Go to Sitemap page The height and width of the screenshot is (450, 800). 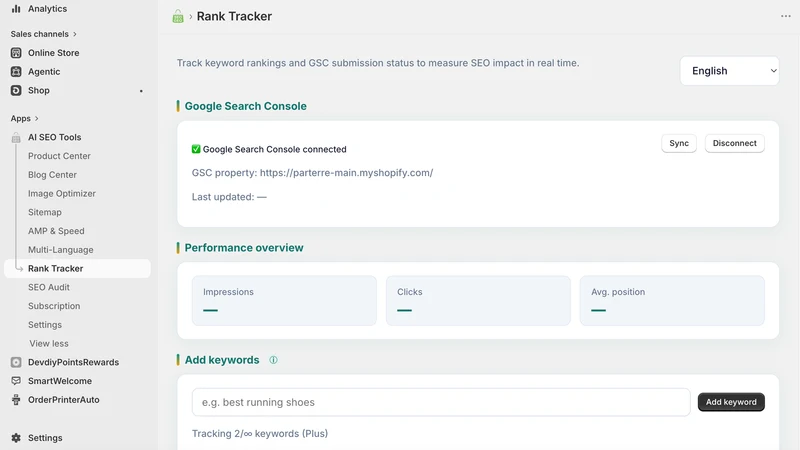(45, 212)
